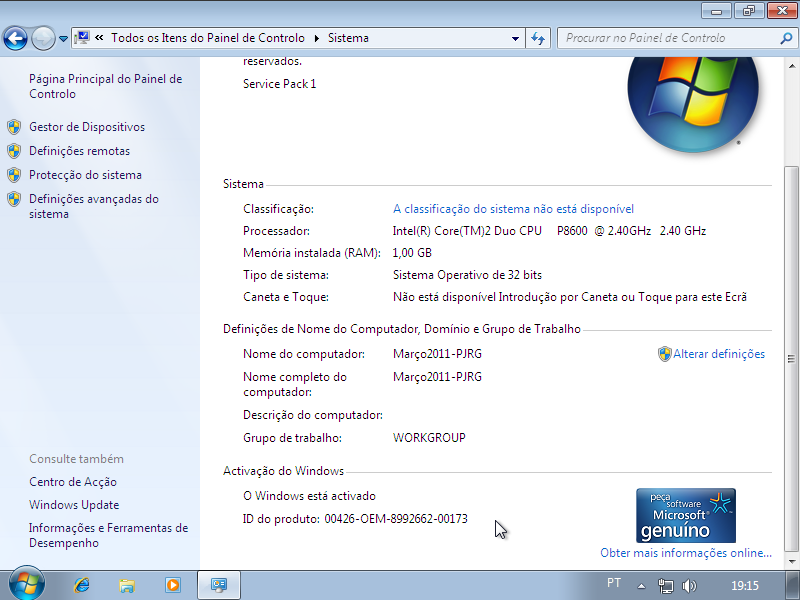Click the shield icon next to Alterar definições
The width and height of the screenshot is (800, 600).
pyautogui.click(x=664, y=354)
